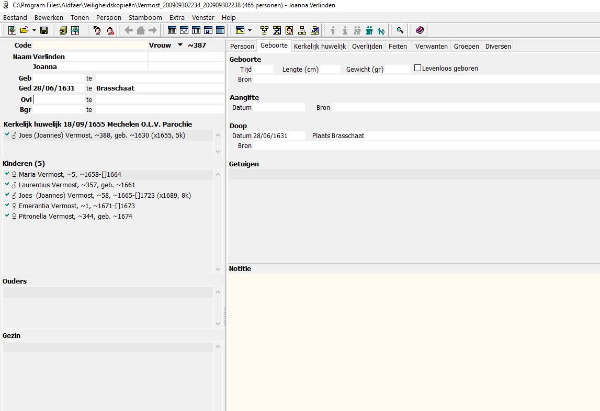Switch to the Overlijden tab
The width and height of the screenshot is (600, 411).
click(366, 46)
